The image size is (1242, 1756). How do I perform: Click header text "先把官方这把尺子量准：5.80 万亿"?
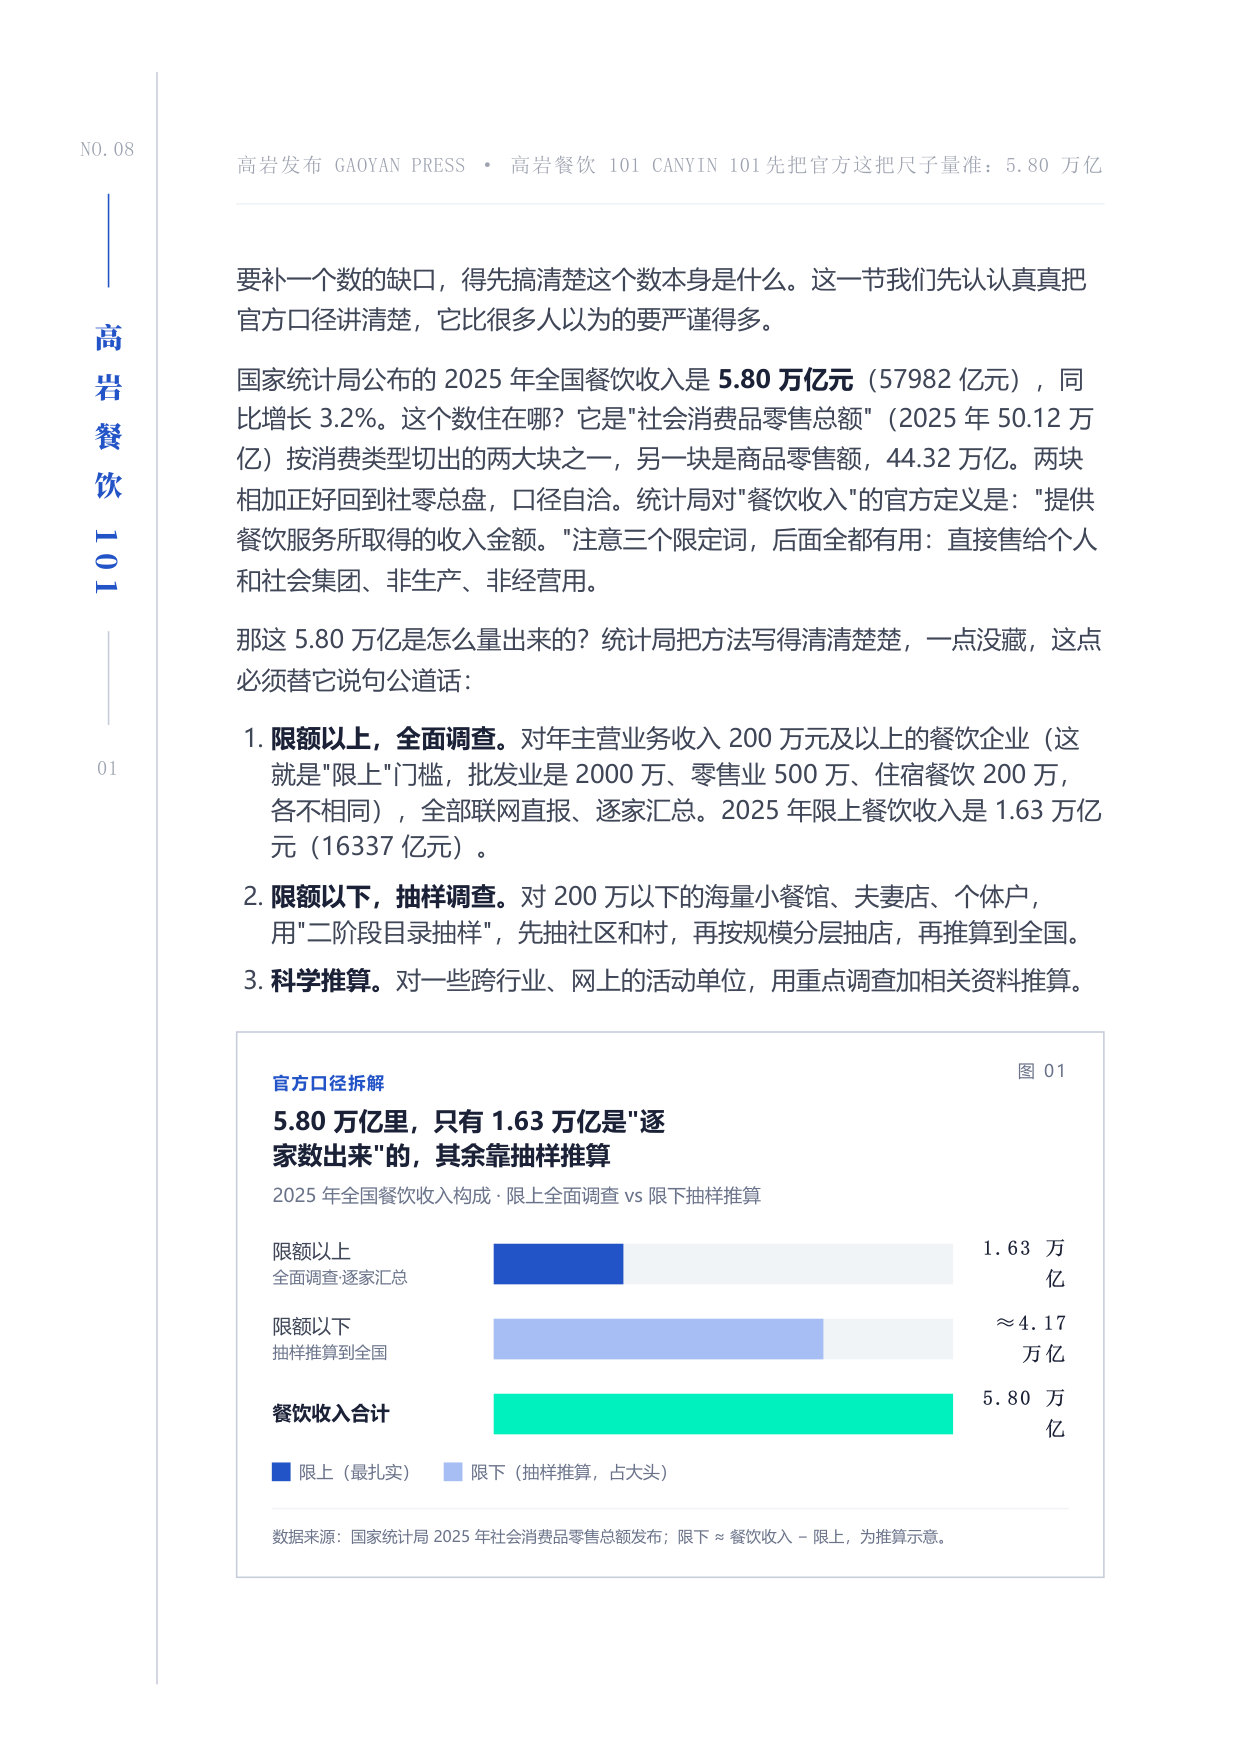click(934, 166)
